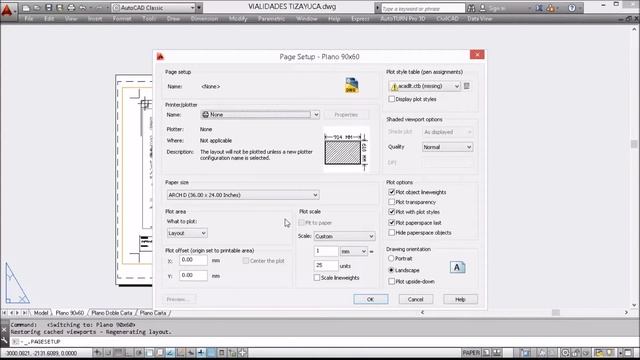Open the Format menu
640x360 pixels.
tap(122, 19)
